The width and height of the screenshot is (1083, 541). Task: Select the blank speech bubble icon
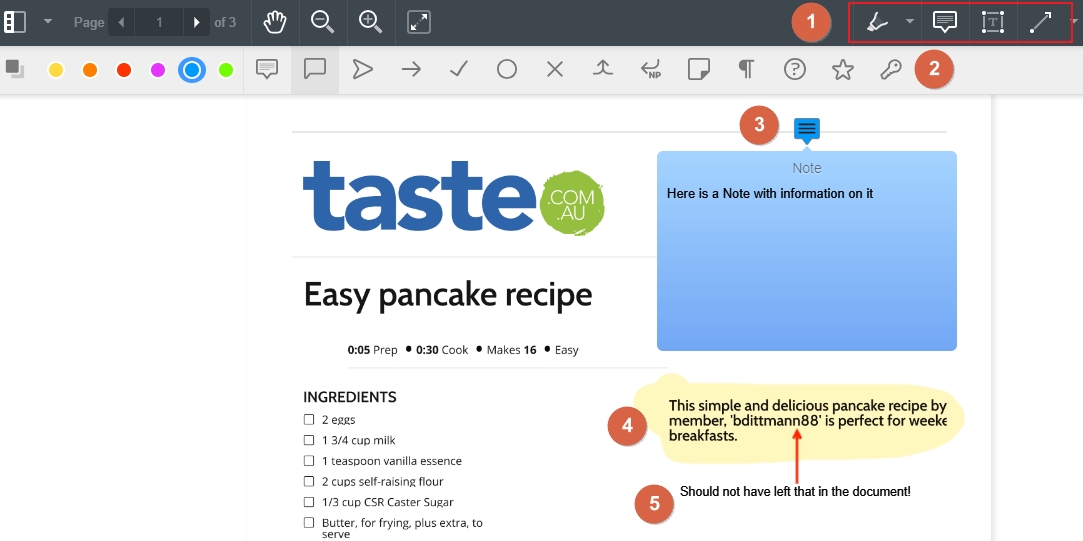click(315, 68)
